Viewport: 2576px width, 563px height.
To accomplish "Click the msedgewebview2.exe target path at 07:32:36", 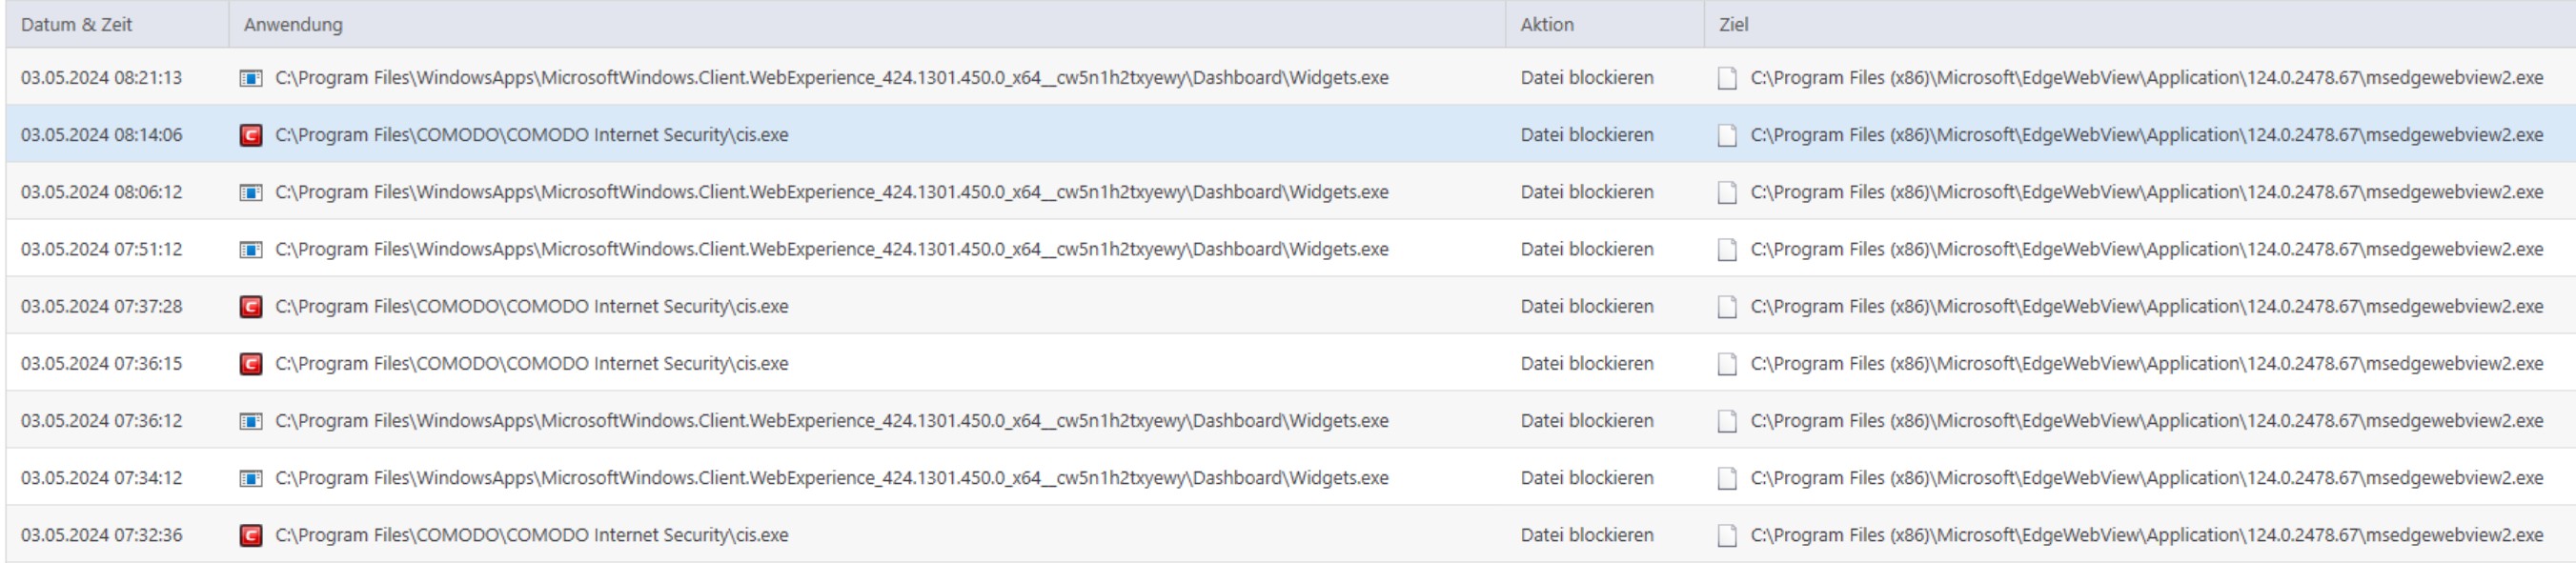I will point(2146,536).
